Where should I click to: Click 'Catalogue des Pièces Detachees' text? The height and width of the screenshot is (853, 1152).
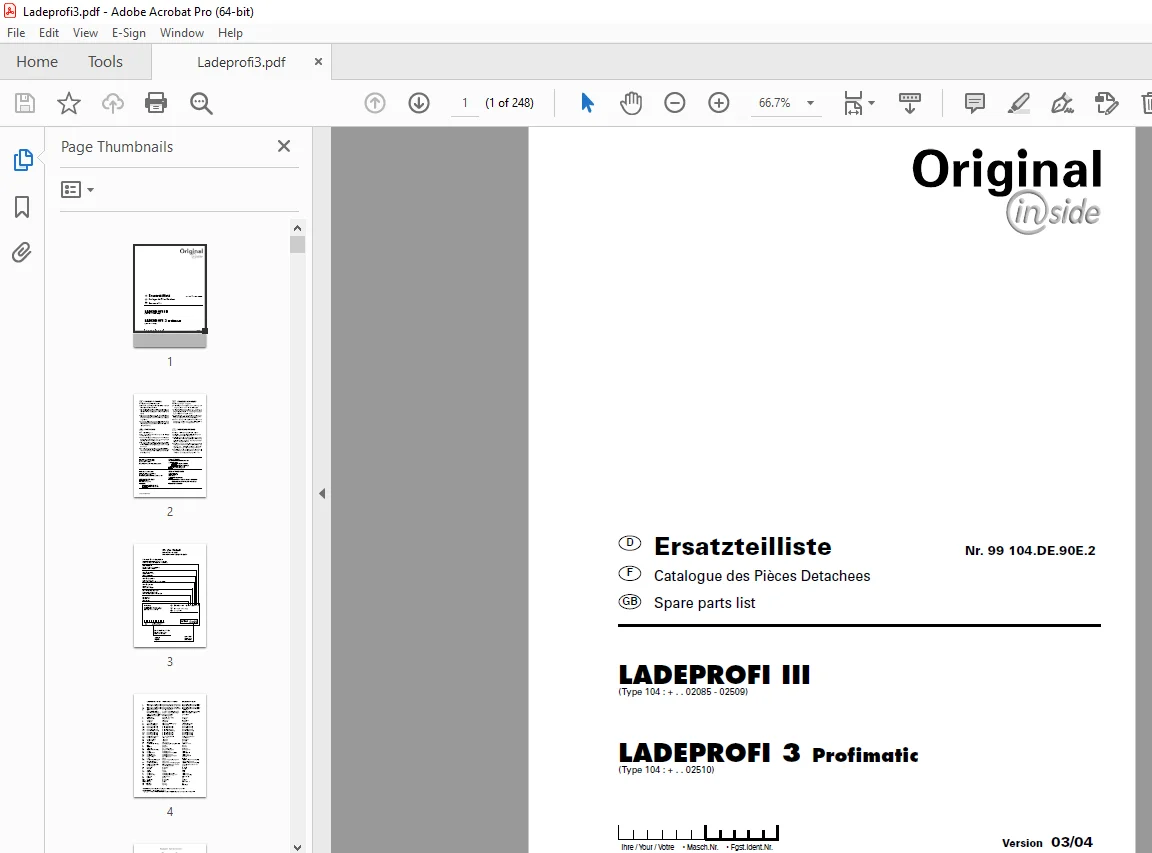point(762,576)
